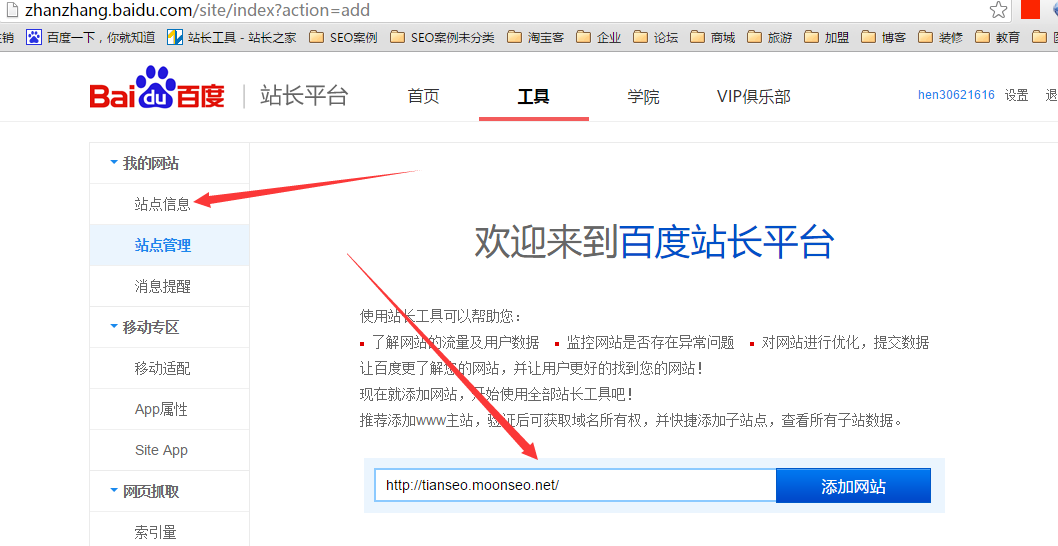Click the 站长平台 title link

(x=304, y=96)
